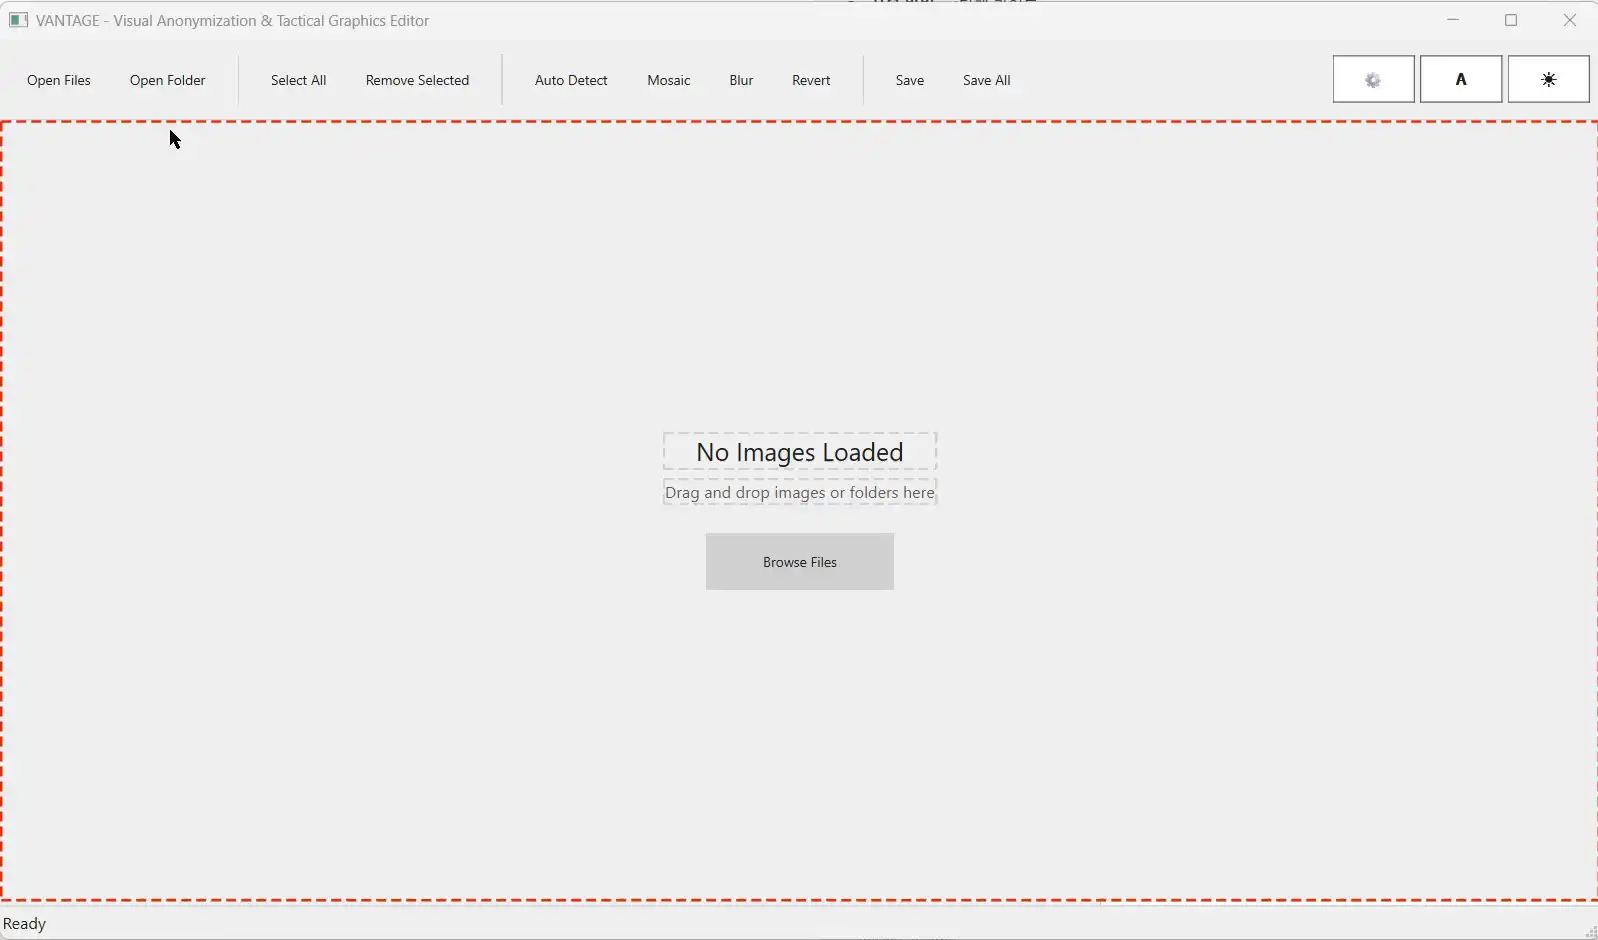Click the VANTAGE app icon in title bar
Viewport: 1598px width, 940px height.
[18, 20]
